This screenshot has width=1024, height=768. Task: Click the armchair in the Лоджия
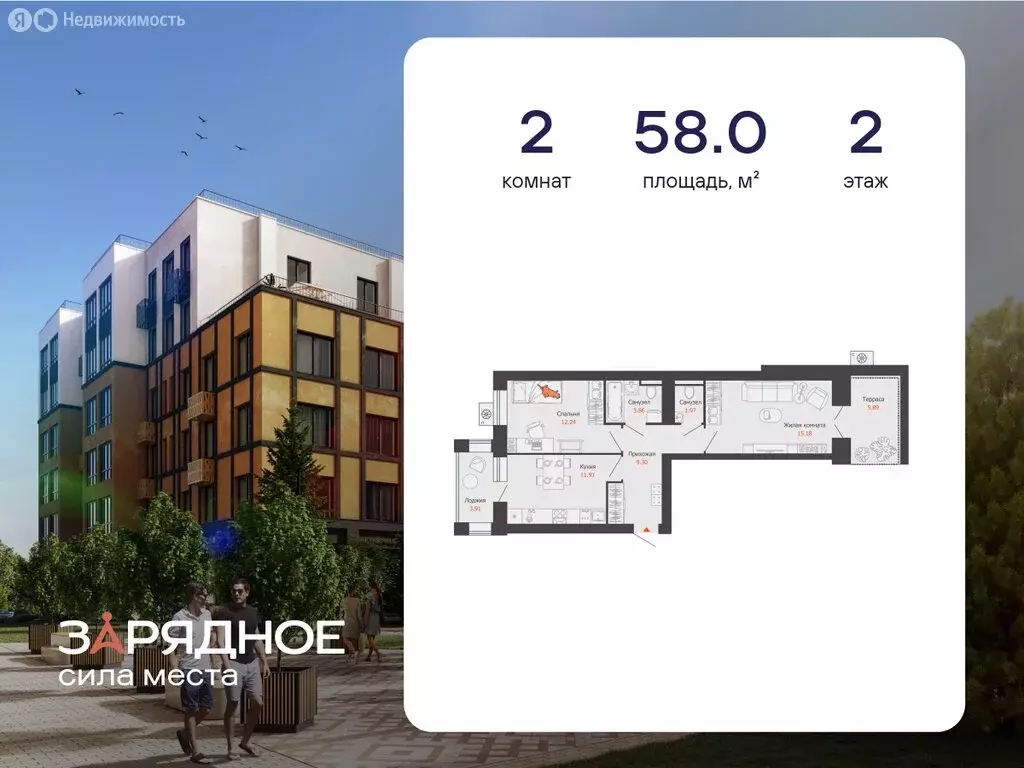(477, 464)
